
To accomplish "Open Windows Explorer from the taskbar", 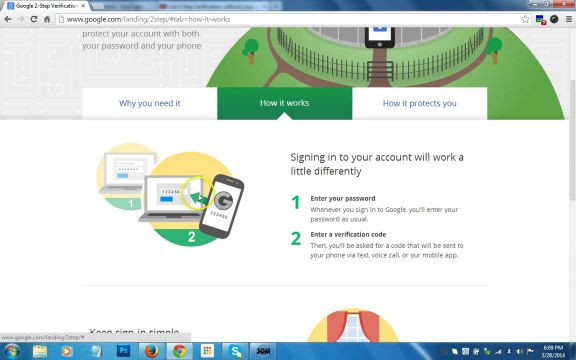I will click(x=40, y=351).
